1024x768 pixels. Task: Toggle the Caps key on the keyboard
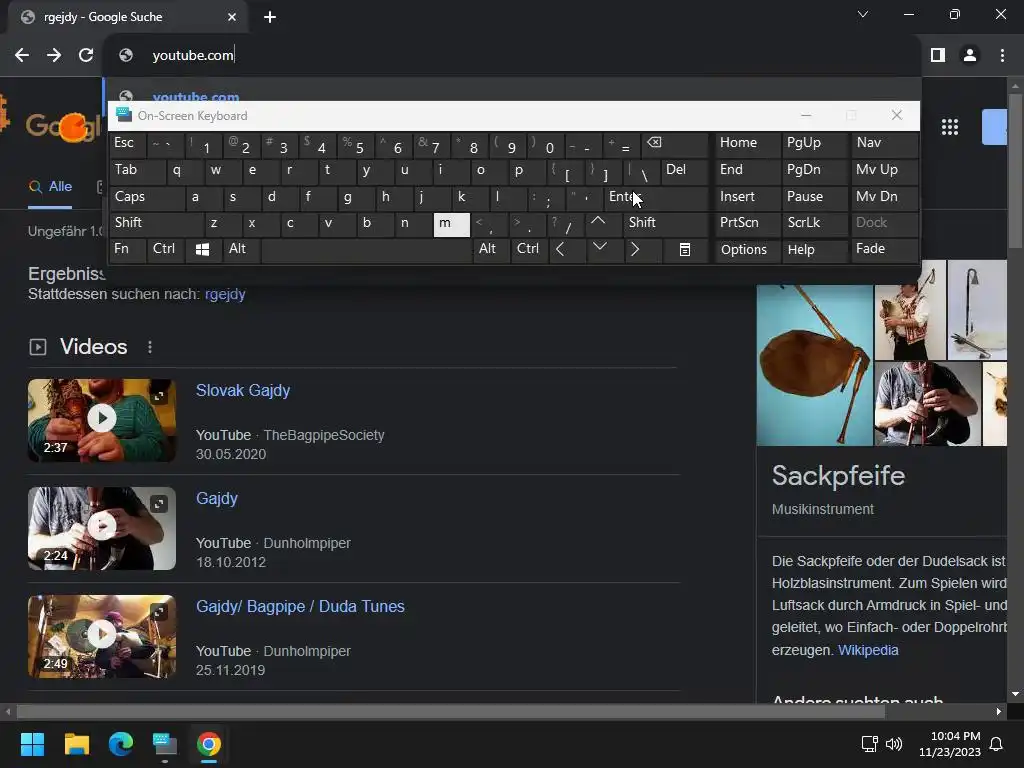[146, 197]
